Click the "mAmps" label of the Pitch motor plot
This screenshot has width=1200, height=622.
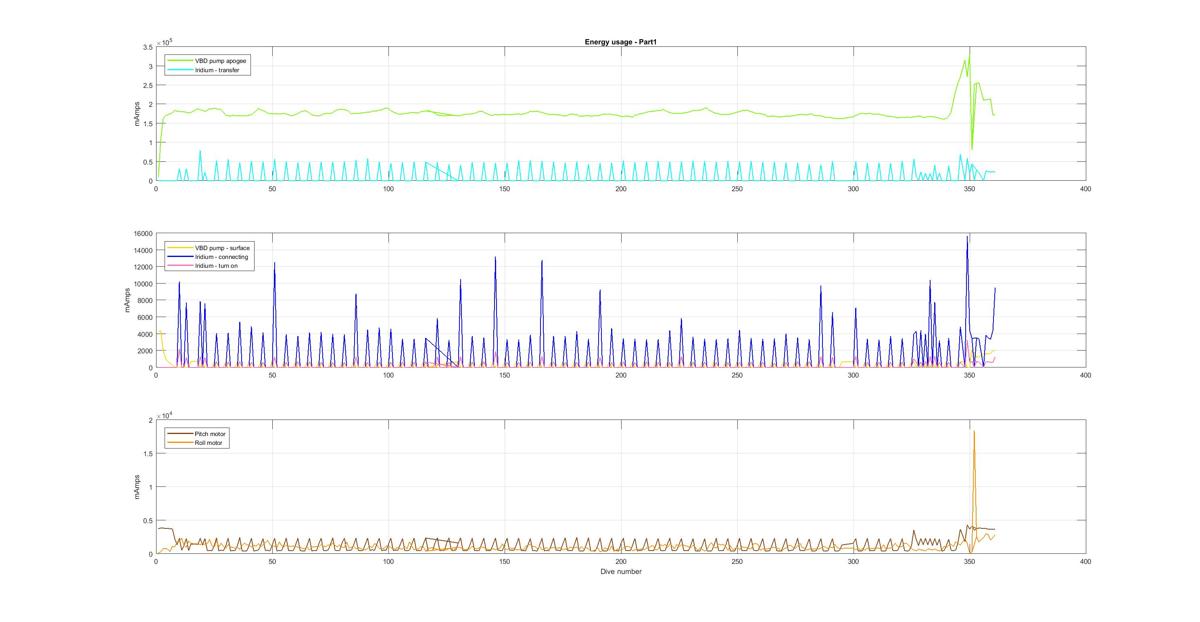pos(137,487)
